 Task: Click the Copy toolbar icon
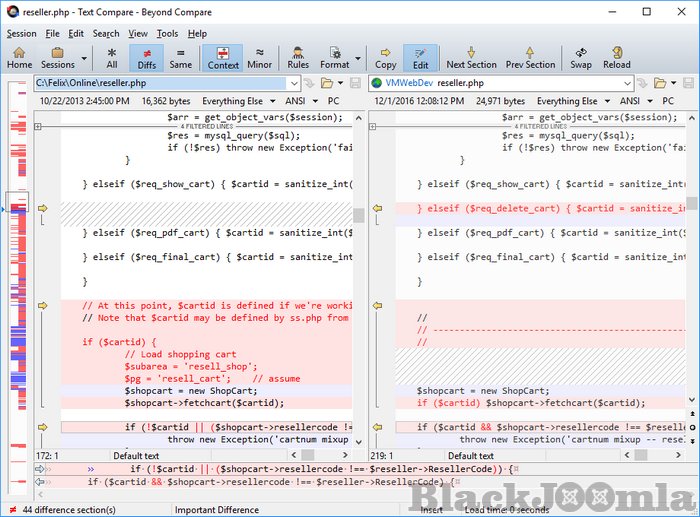[x=385, y=57]
